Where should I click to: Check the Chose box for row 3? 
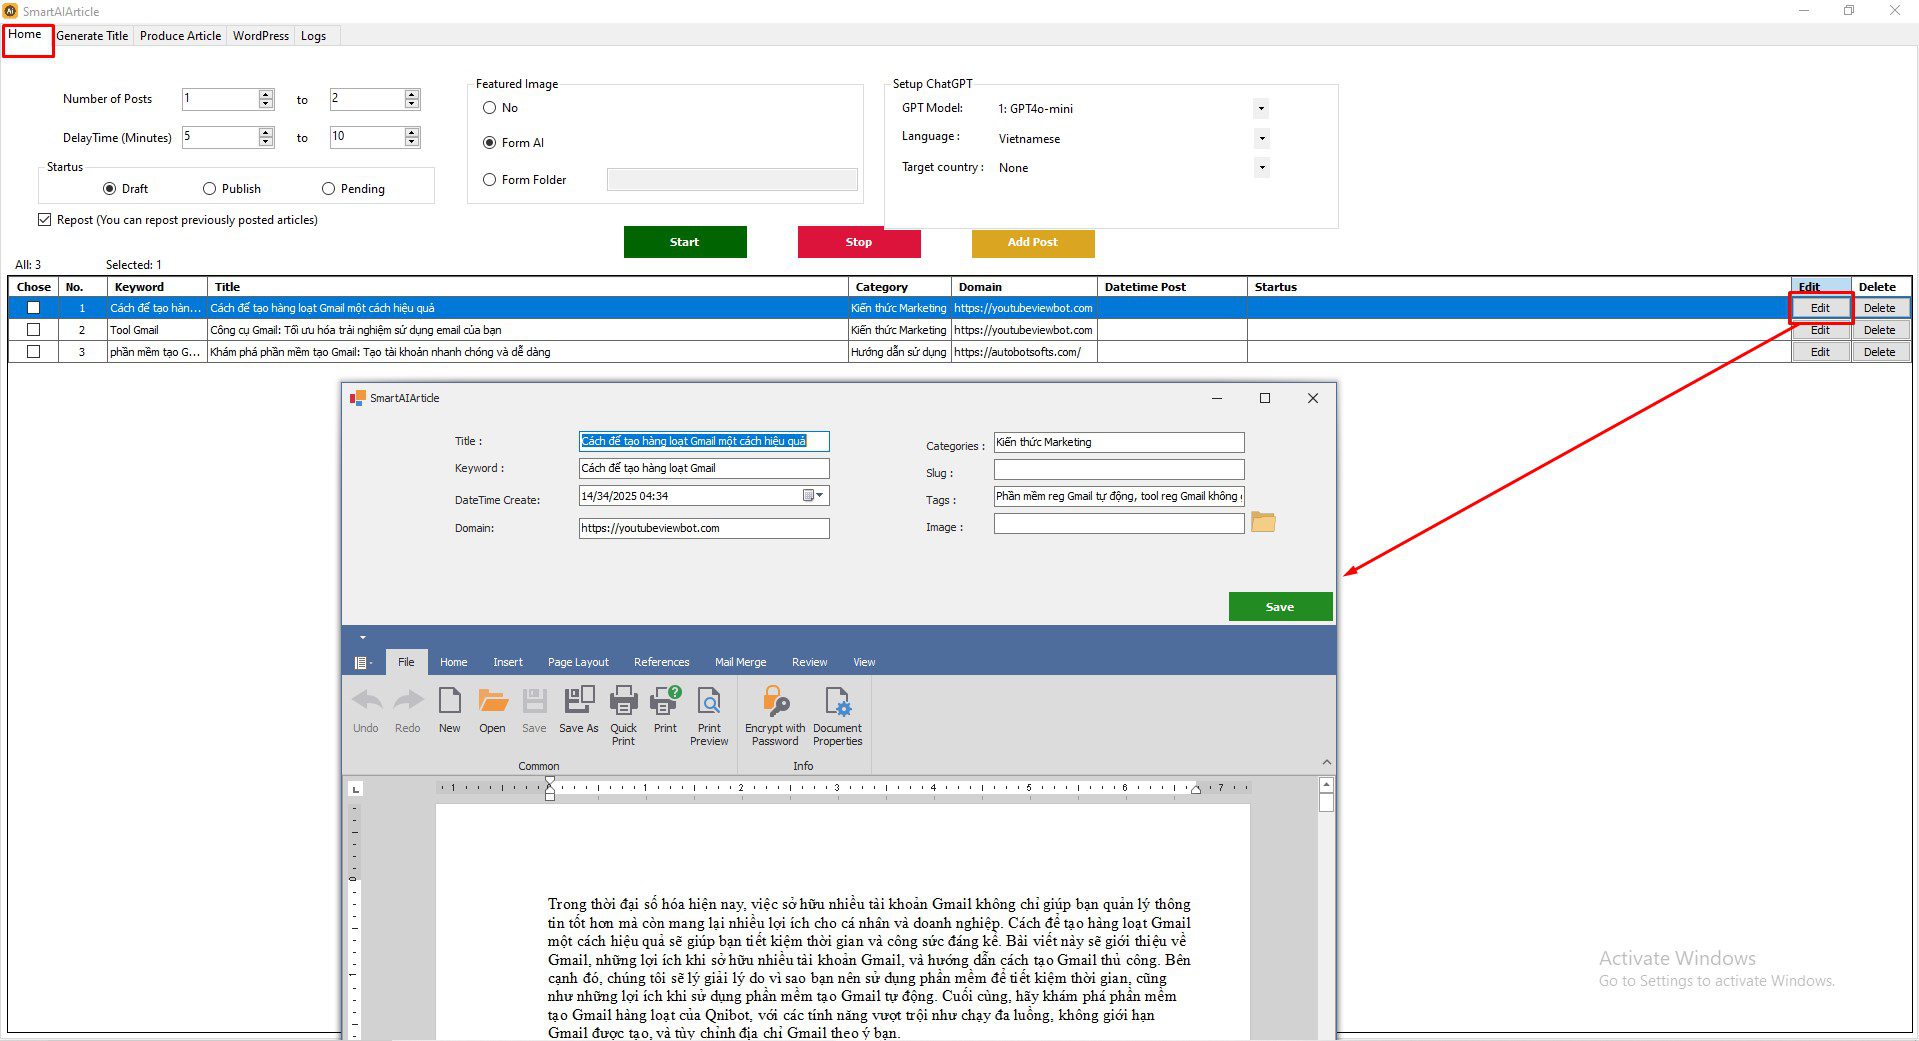(x=34, y=352)
